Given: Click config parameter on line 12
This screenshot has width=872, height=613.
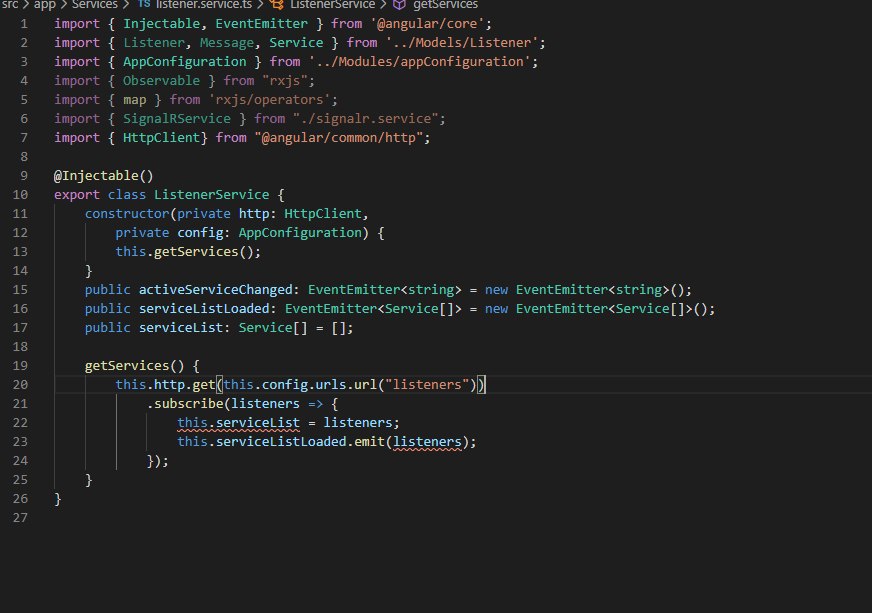Looking at the screenshot, I should 200,233.
